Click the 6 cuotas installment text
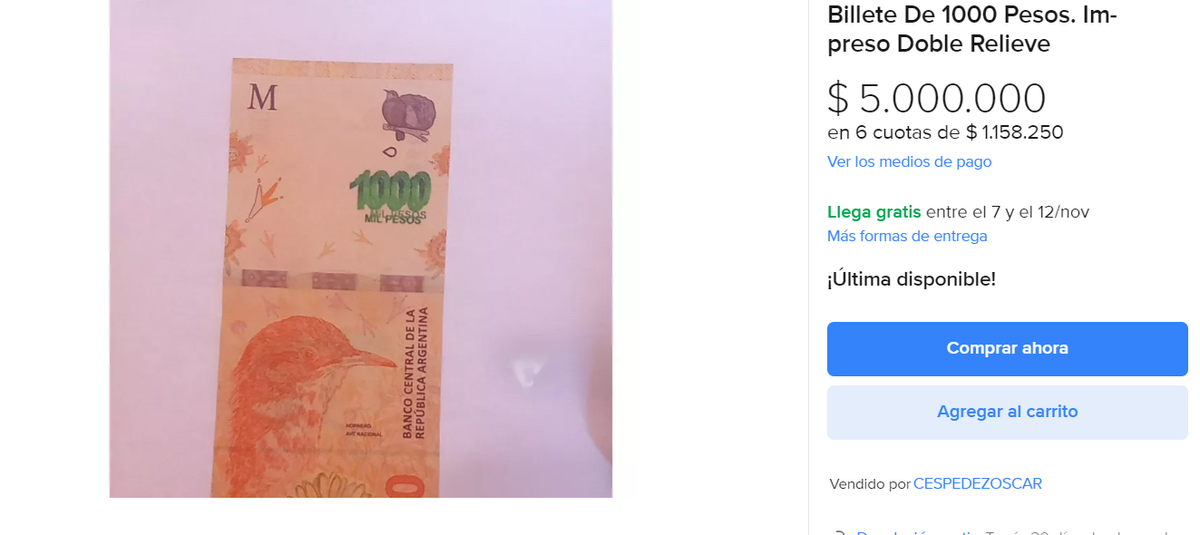The width and height of the screenshot is (1200, 535). click(945, 132)
